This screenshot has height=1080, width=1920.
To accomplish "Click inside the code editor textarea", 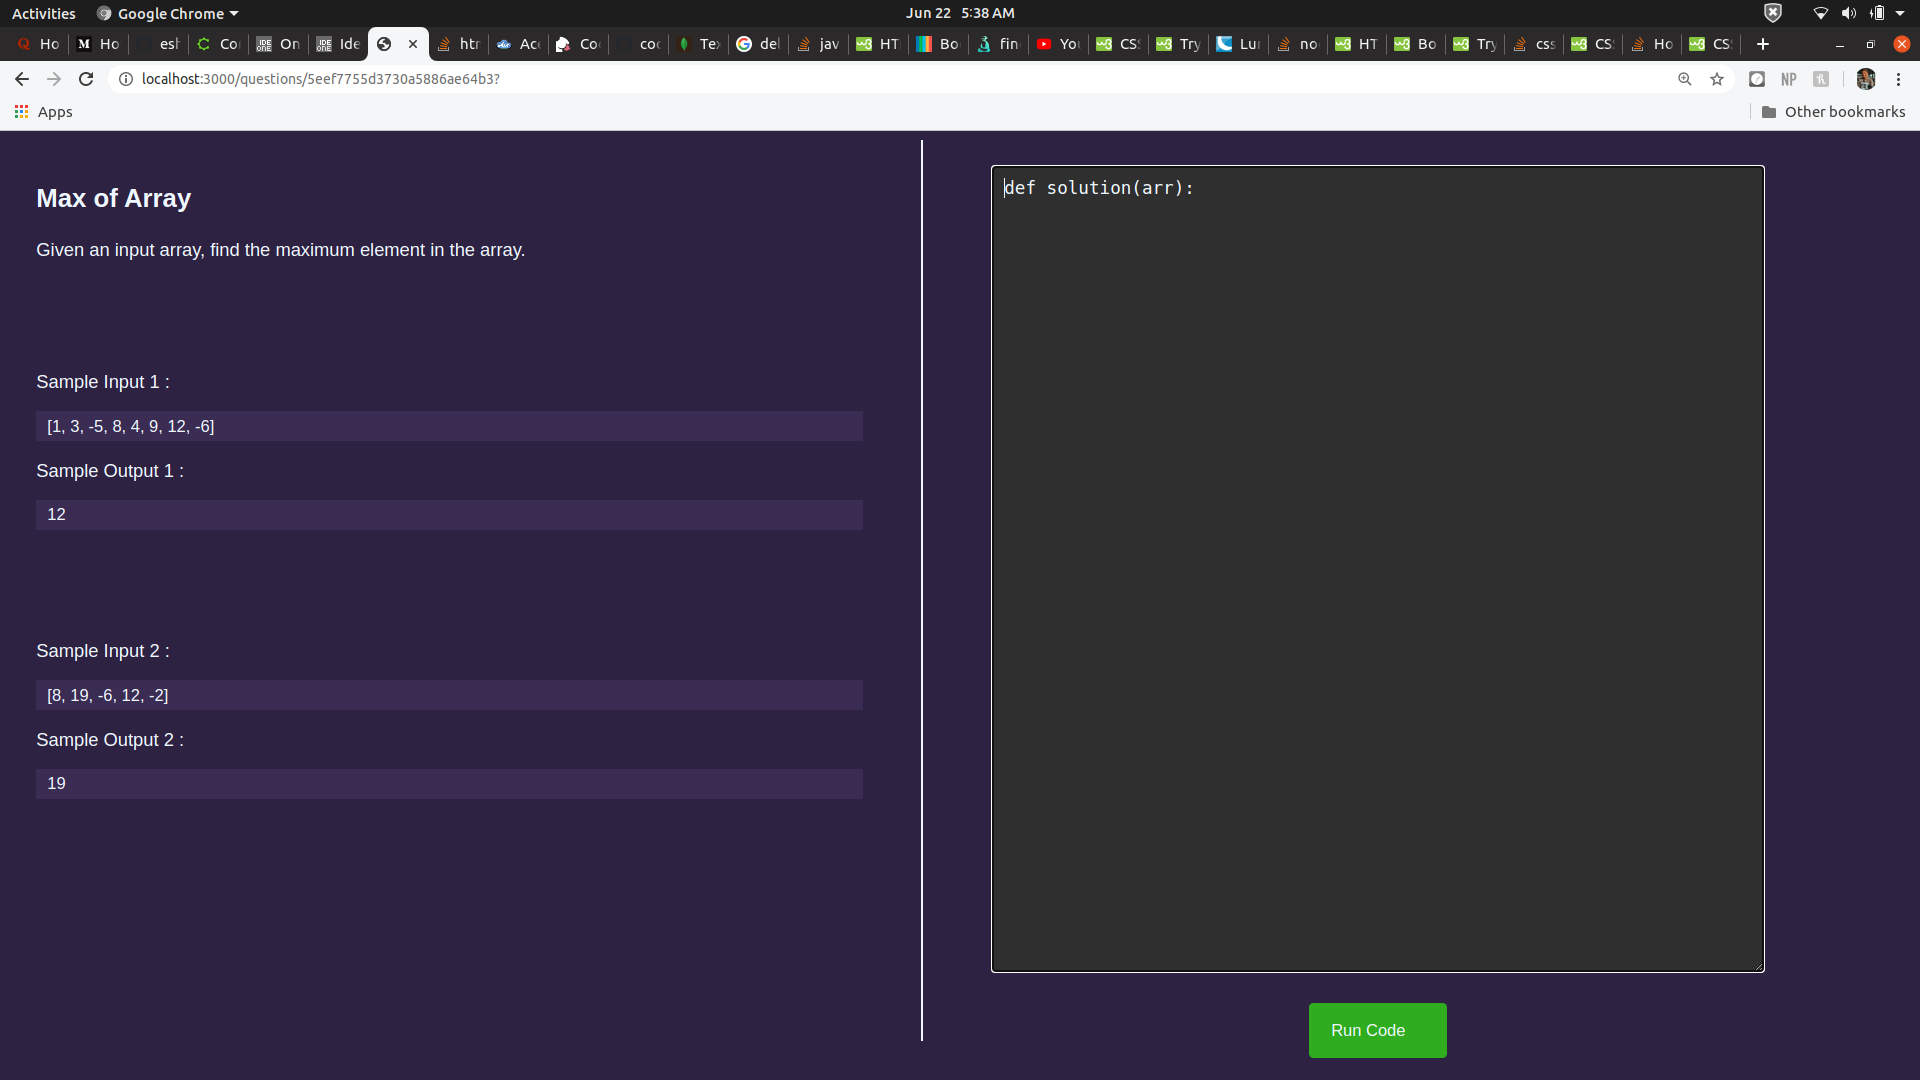I will [x=1377, y=568].
